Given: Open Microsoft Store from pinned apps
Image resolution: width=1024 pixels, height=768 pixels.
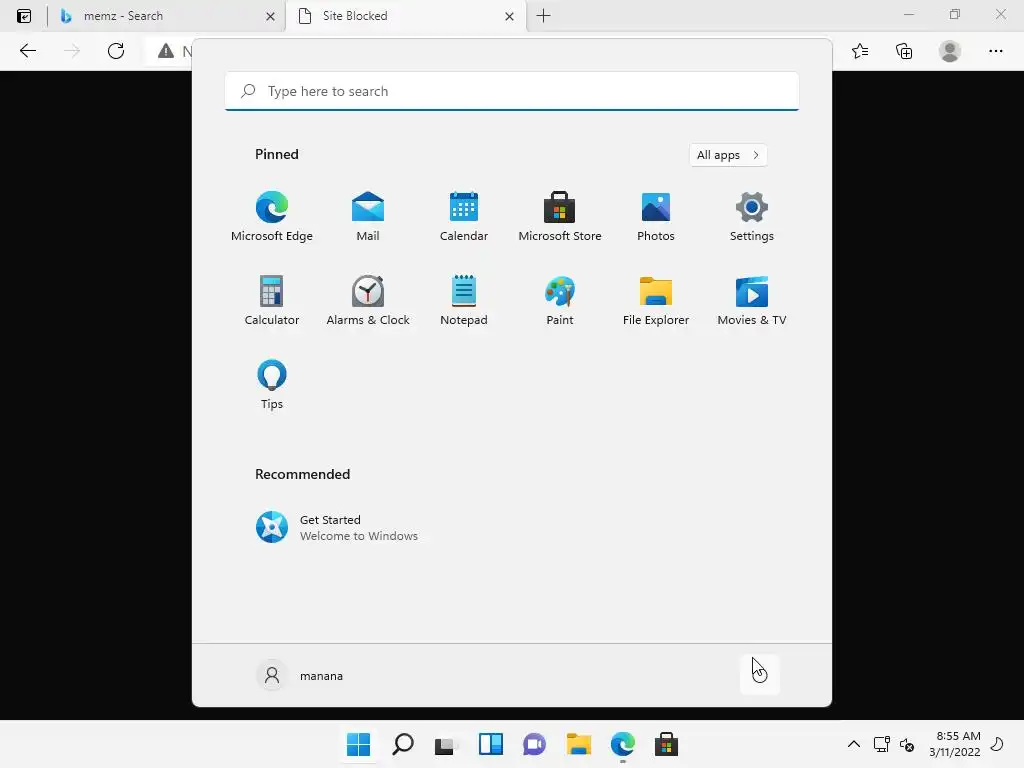Looking at the screenshot, I should [x=560, y=216].
